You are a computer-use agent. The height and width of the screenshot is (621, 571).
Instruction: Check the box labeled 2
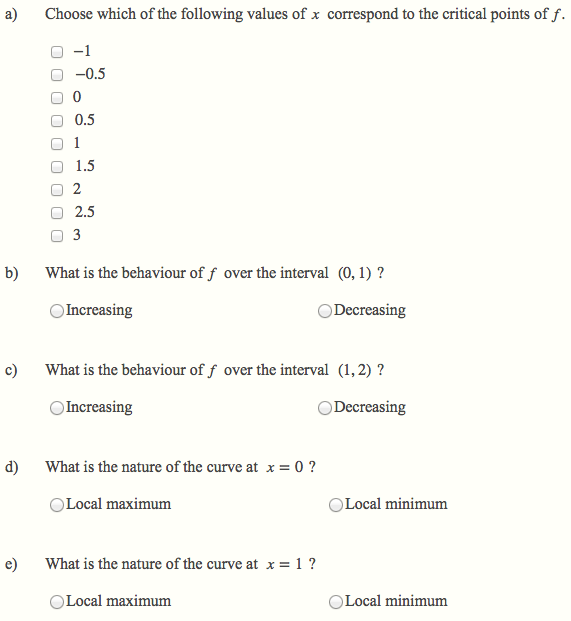[x=57, y=190]
